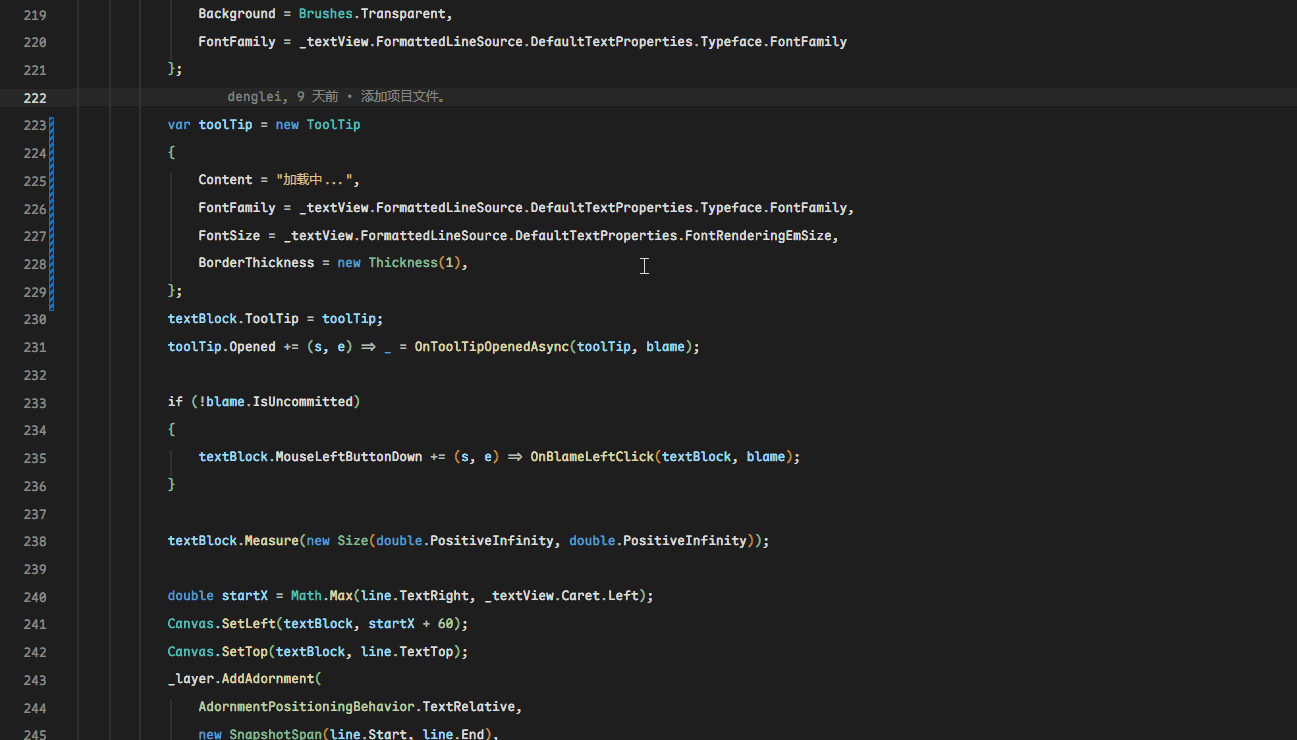Screen dimensions: 1297x740
Task: Click the "Thickness" type on line 228
Action: (403, 263)
